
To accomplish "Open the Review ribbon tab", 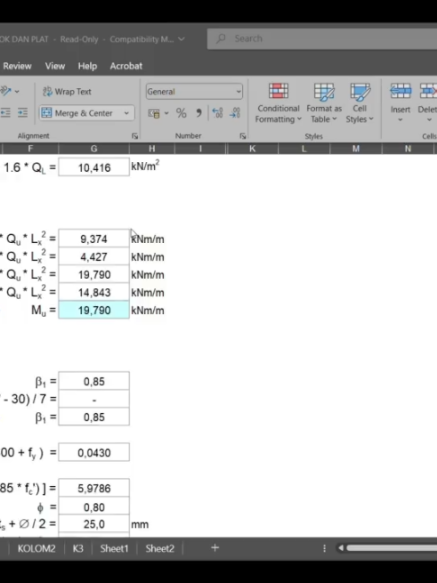I will pyautogui.click(x=17, y=66).
